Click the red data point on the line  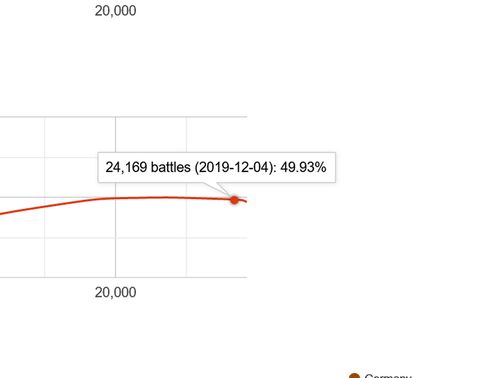pos(234,200)
